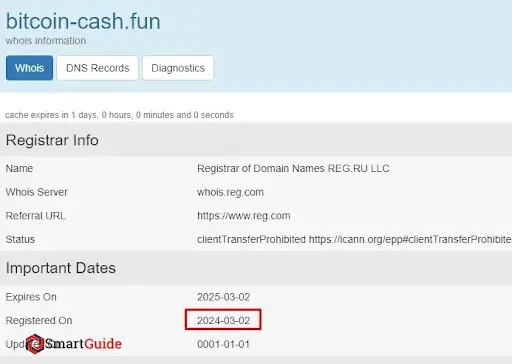The image size is (512, 364).
Task: Open the https://www.reg.com referral URL
Action: 244,216
